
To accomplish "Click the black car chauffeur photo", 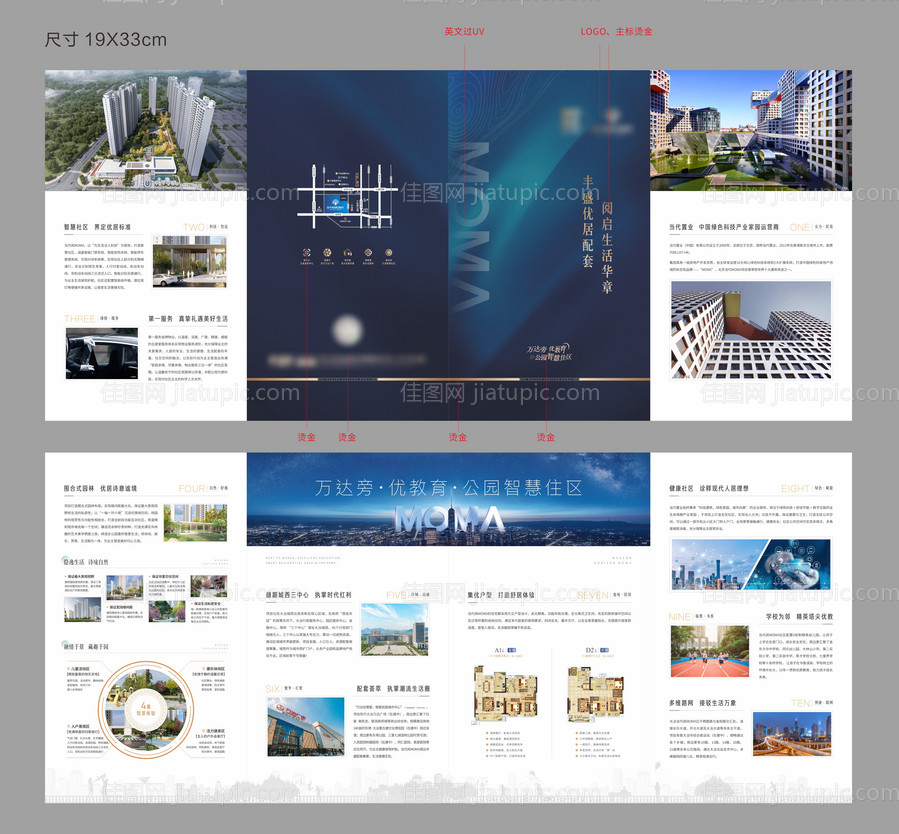I will tap(102, 353).
